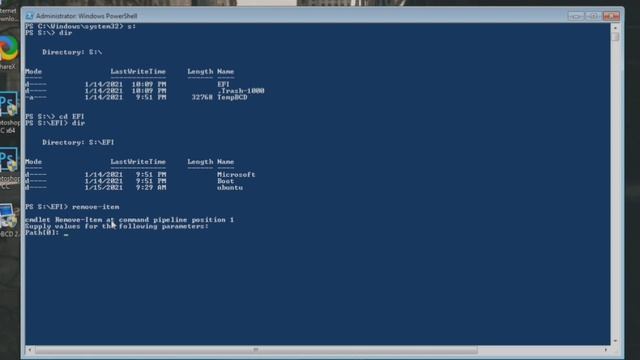
Task: Select the Photoshop x64 desktop icon
Action: pos(9,112)
